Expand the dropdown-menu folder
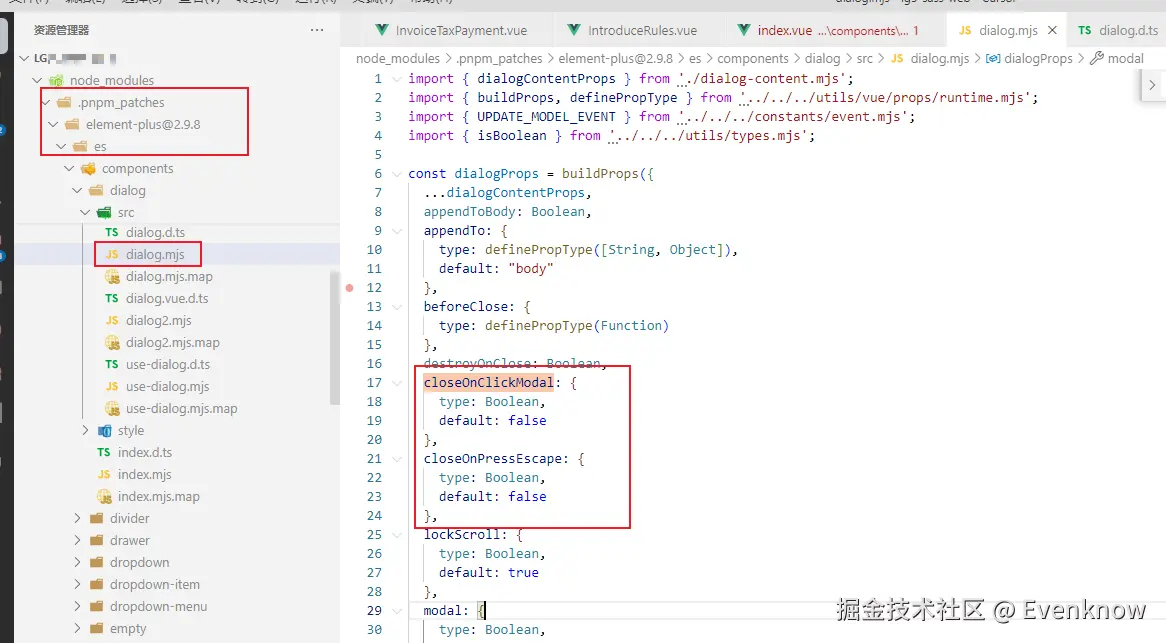This screenshot has width=1166, height=643. click(x=158, y=607)
